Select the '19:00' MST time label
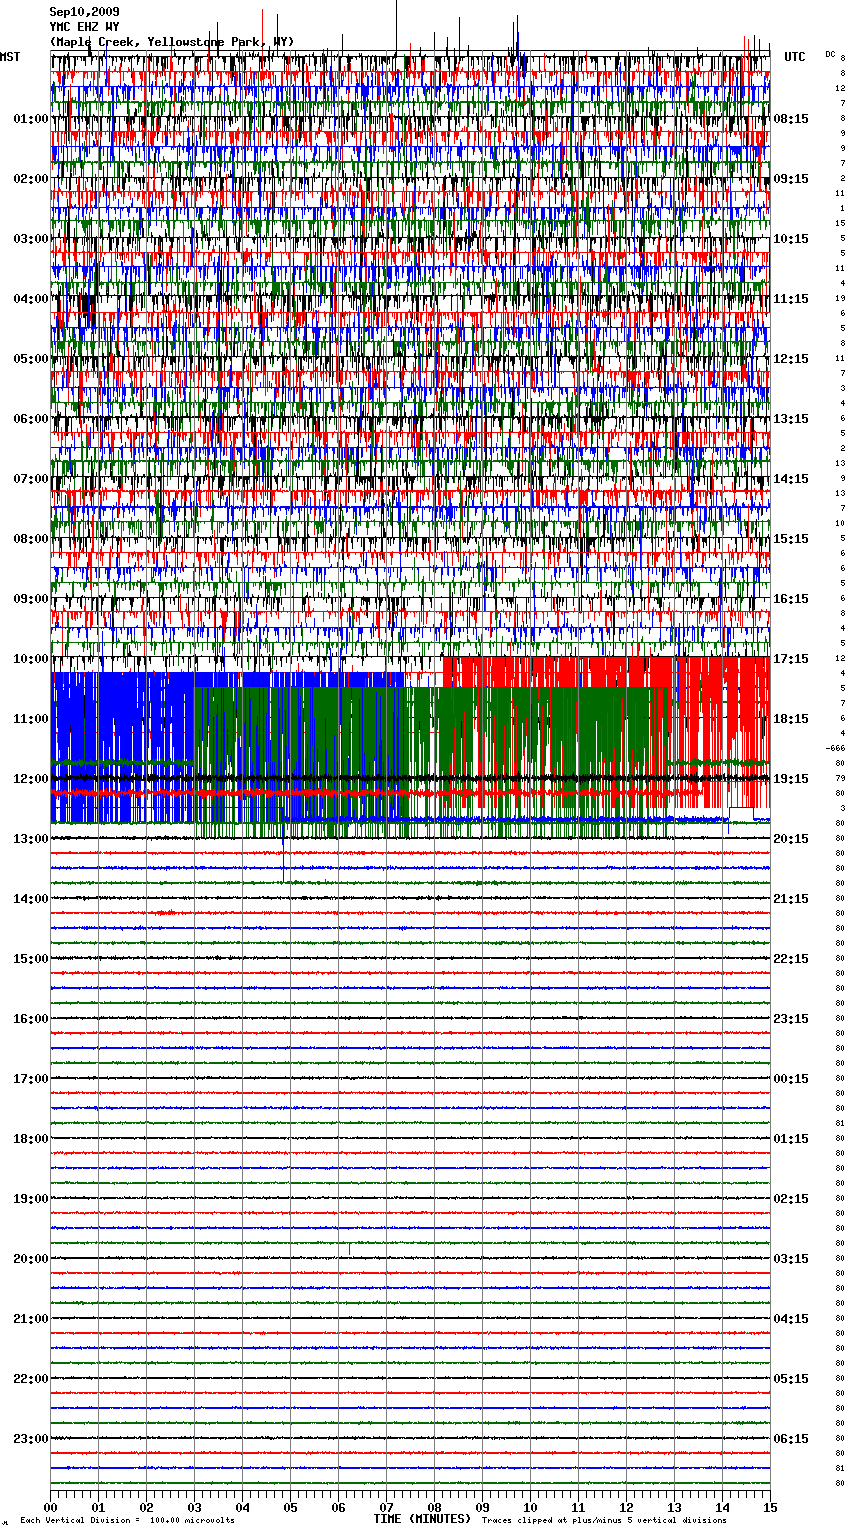This screenshot has height=1534, width=850. point(31,1199)
